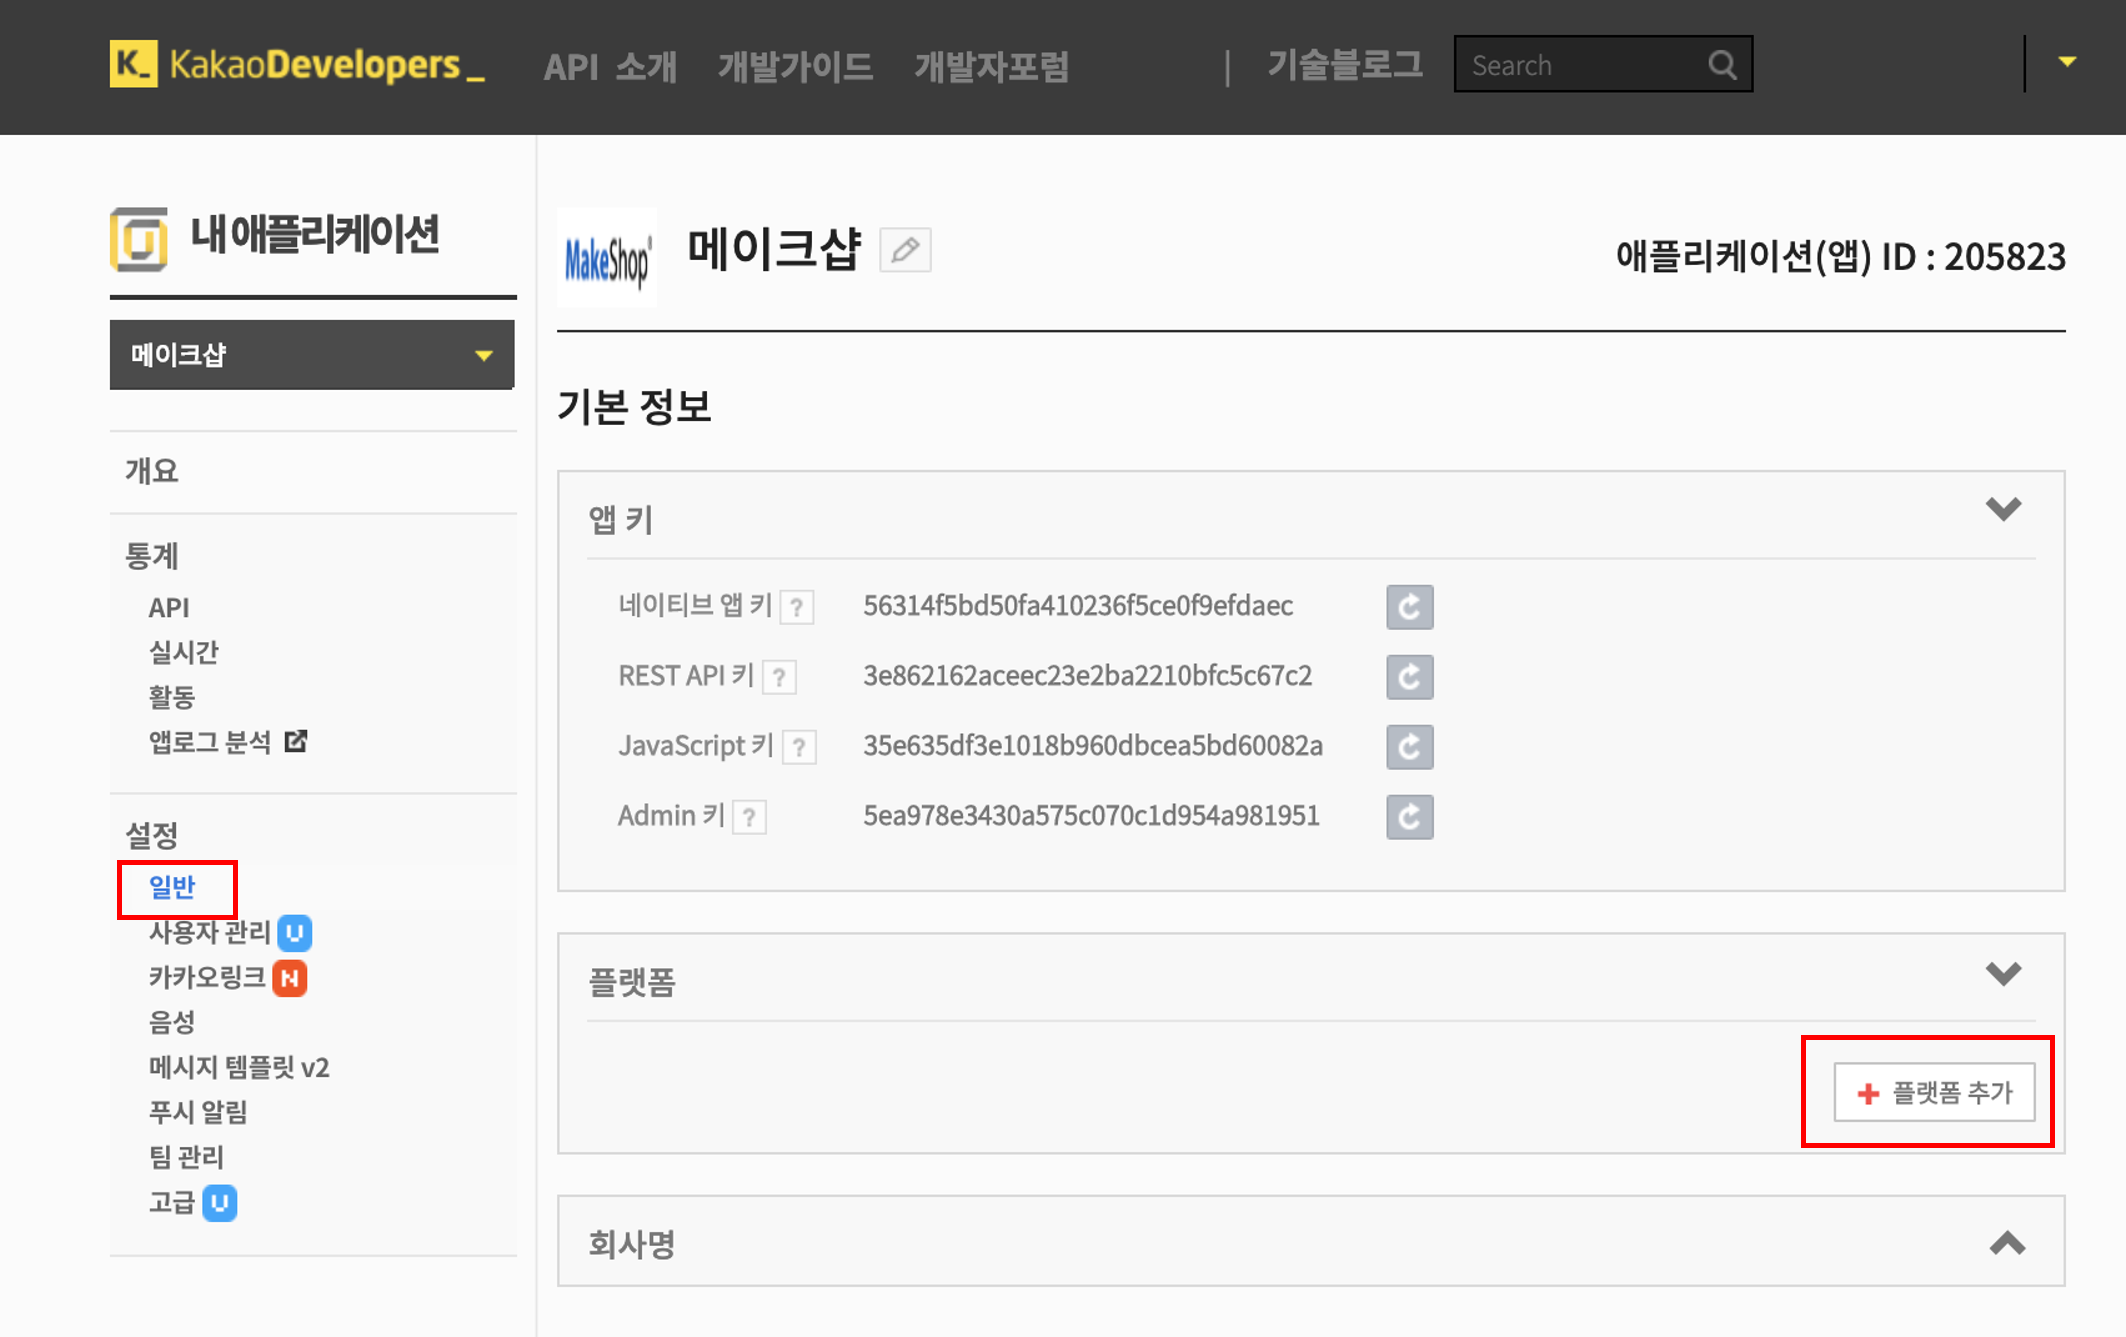Open the 개발가이드 menu

[x=795, y=67]
